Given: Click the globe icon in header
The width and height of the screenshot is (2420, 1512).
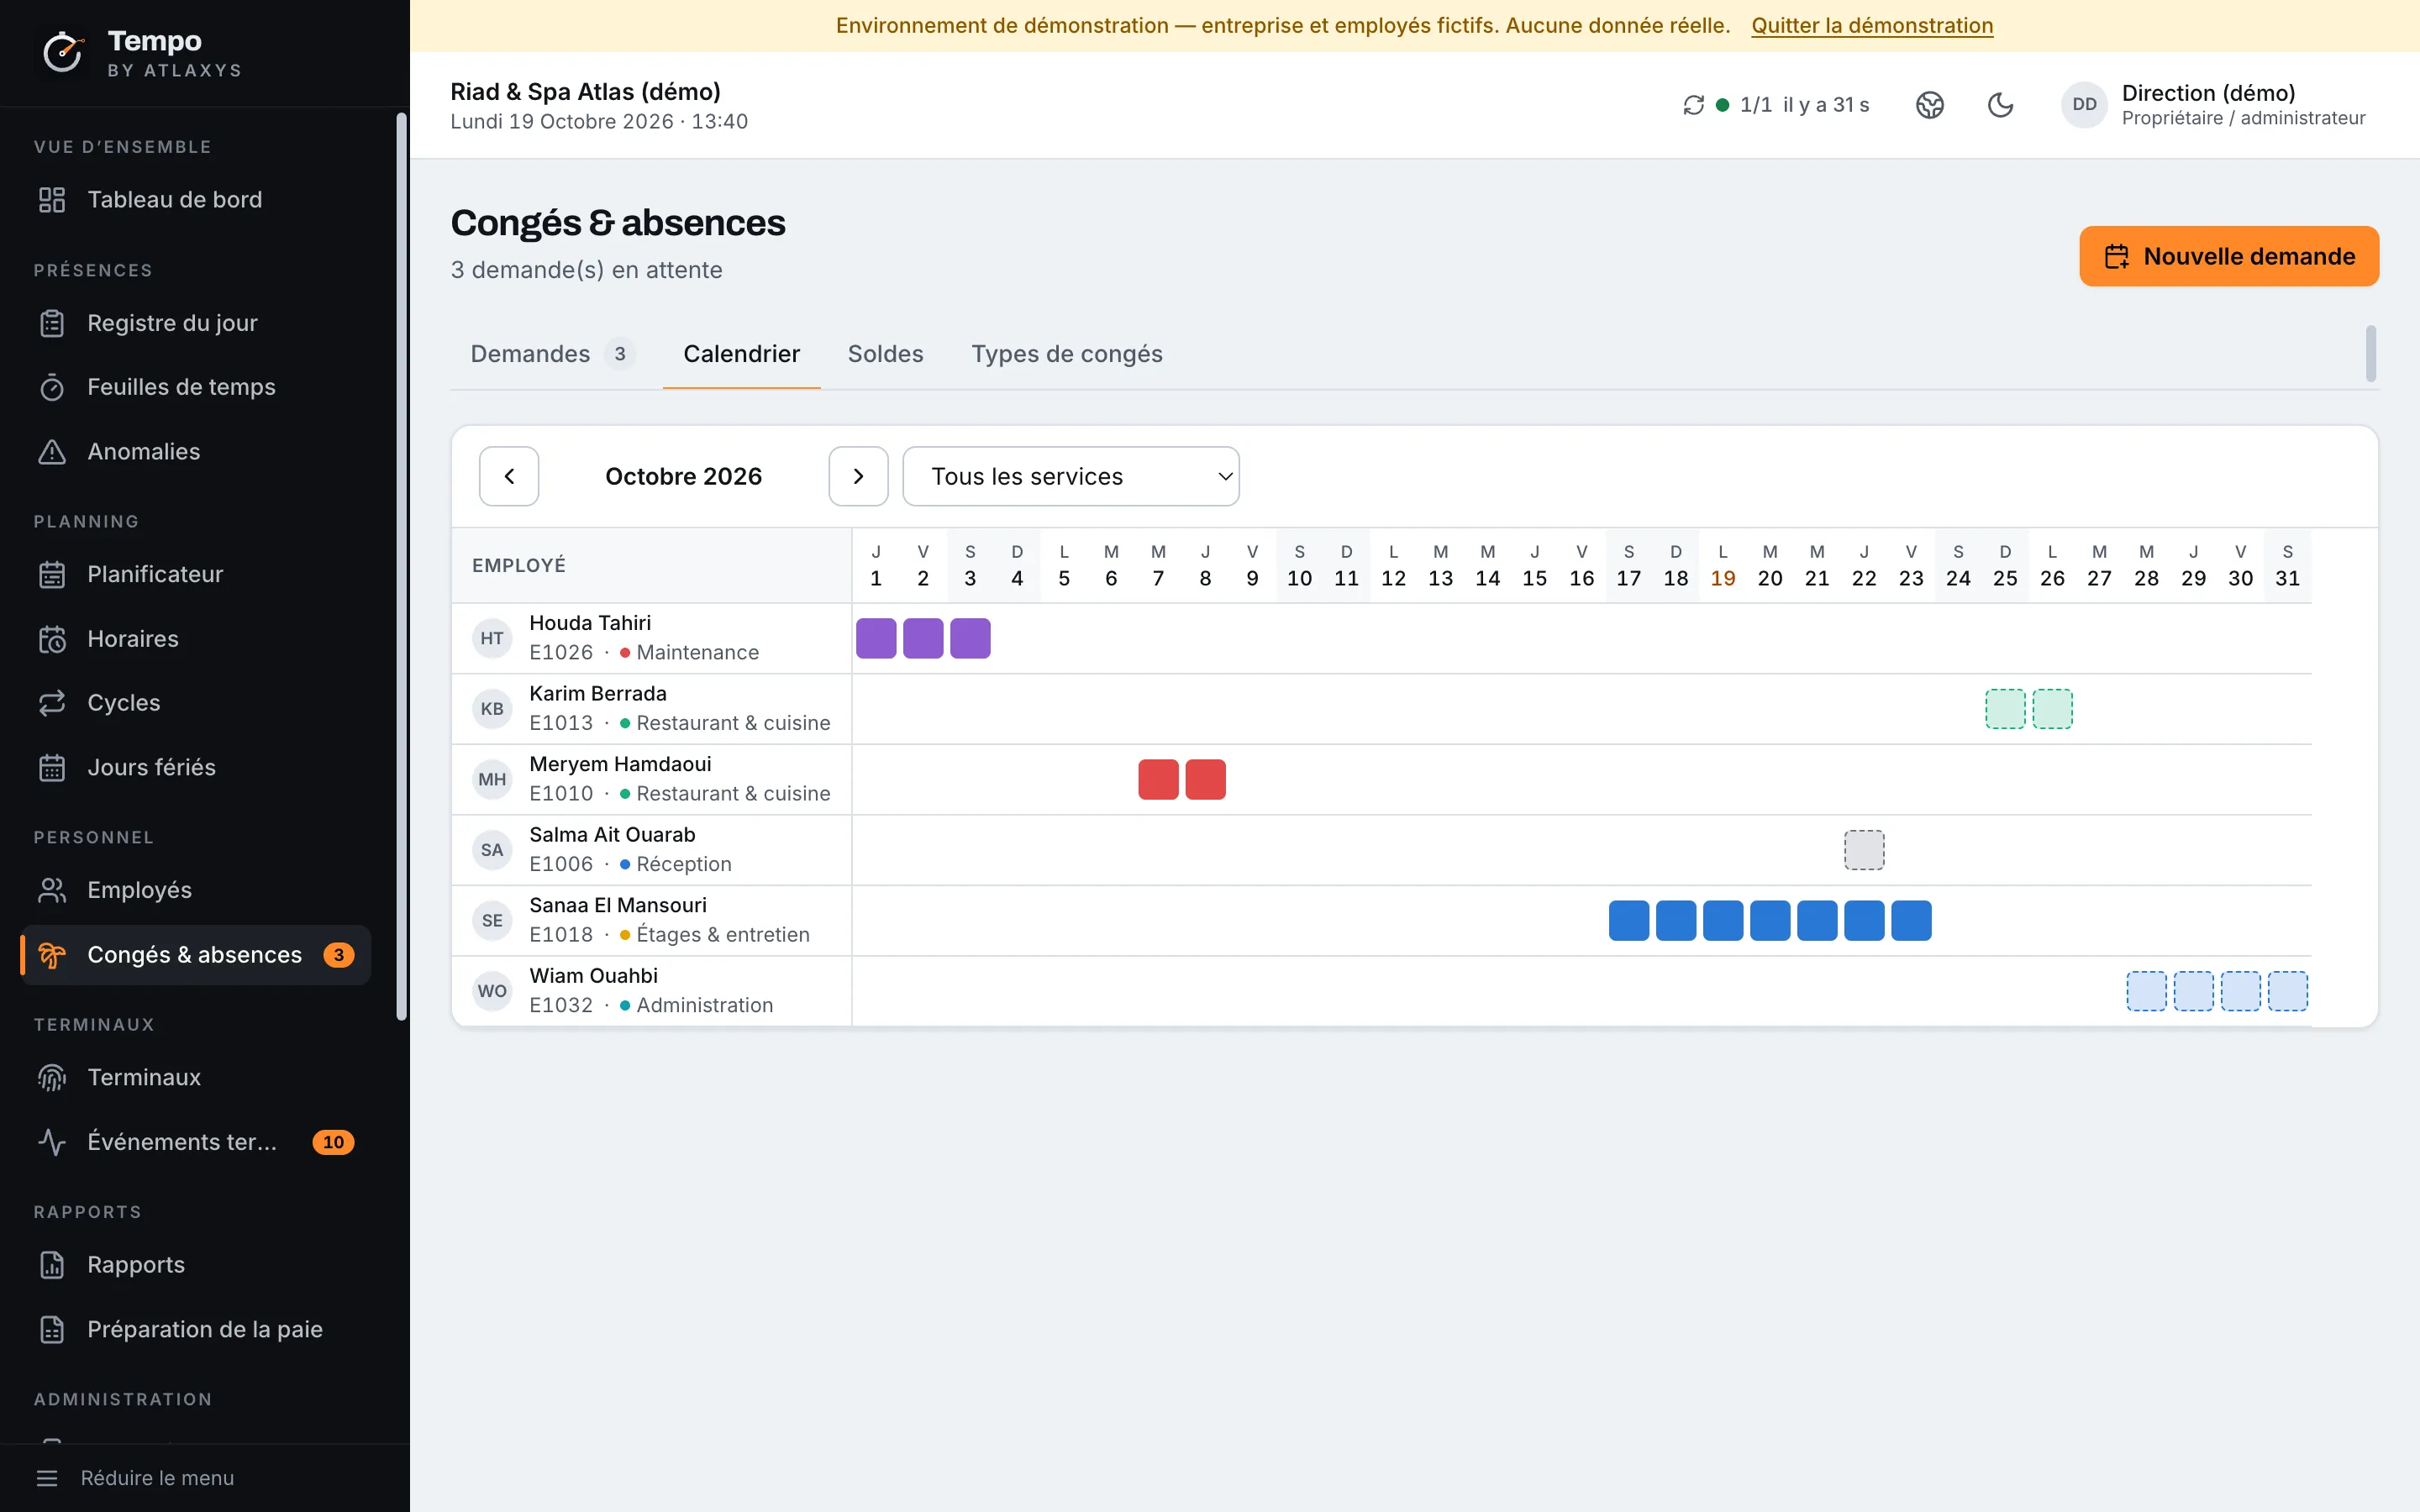Looking at the screenshot, I should click(1929, 105).
